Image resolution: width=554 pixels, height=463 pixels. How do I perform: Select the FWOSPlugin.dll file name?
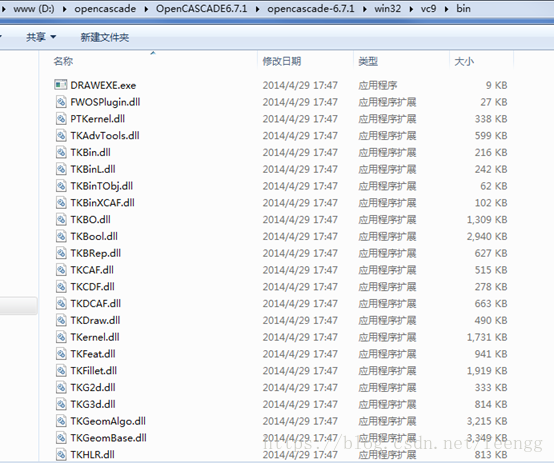click(105, 102)
